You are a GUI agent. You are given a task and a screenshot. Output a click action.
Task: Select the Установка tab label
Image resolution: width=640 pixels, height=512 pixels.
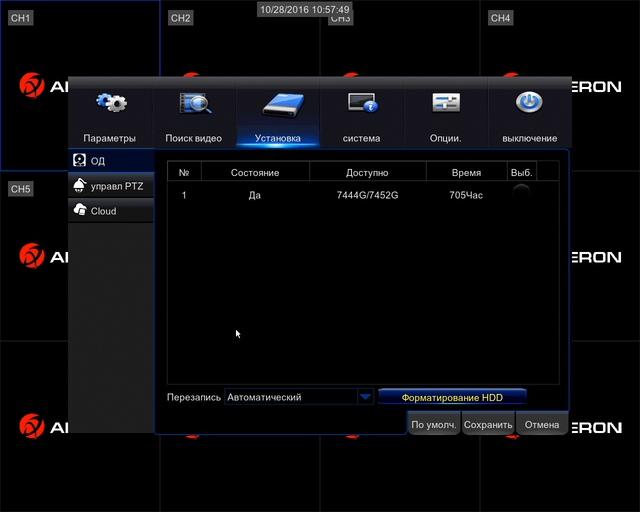click(278, 138)
